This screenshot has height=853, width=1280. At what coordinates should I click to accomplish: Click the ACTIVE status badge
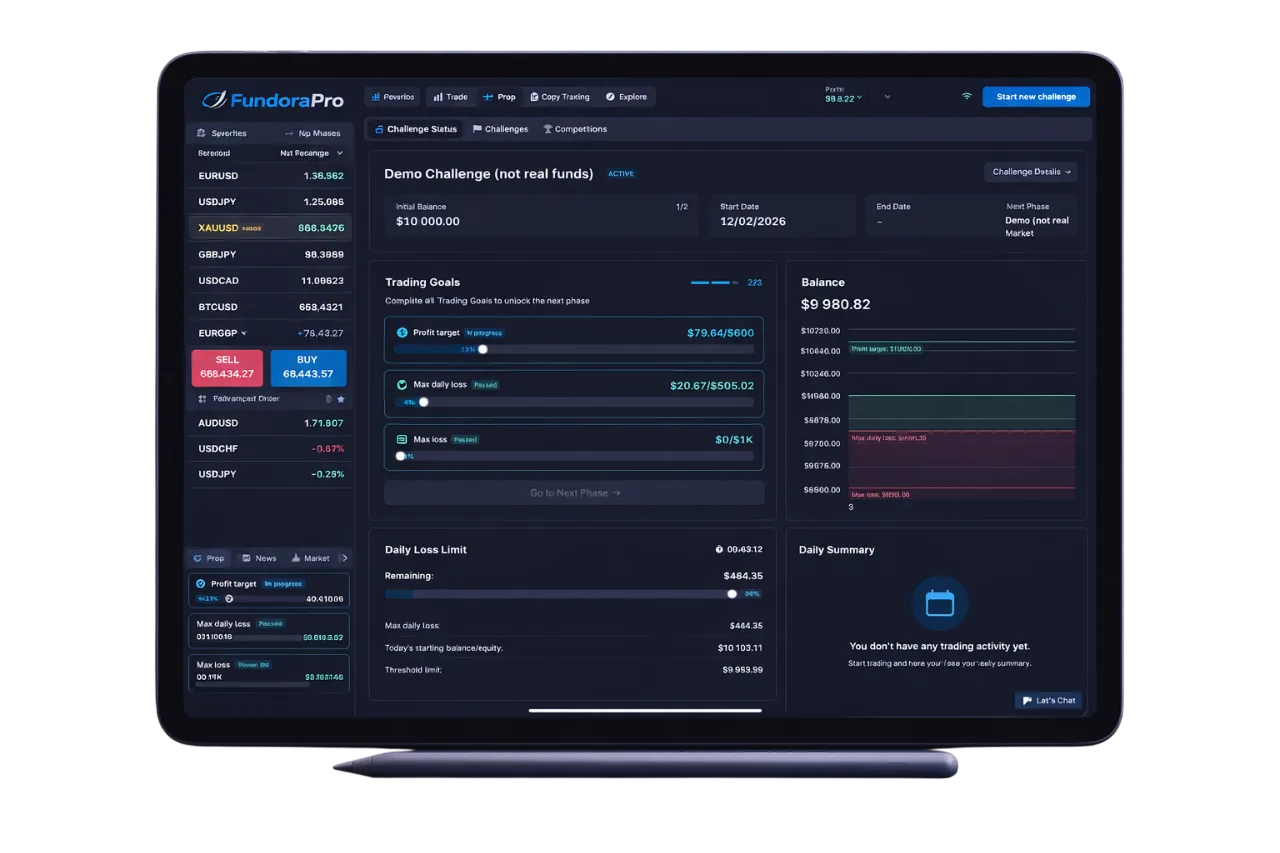pos(621,174)
